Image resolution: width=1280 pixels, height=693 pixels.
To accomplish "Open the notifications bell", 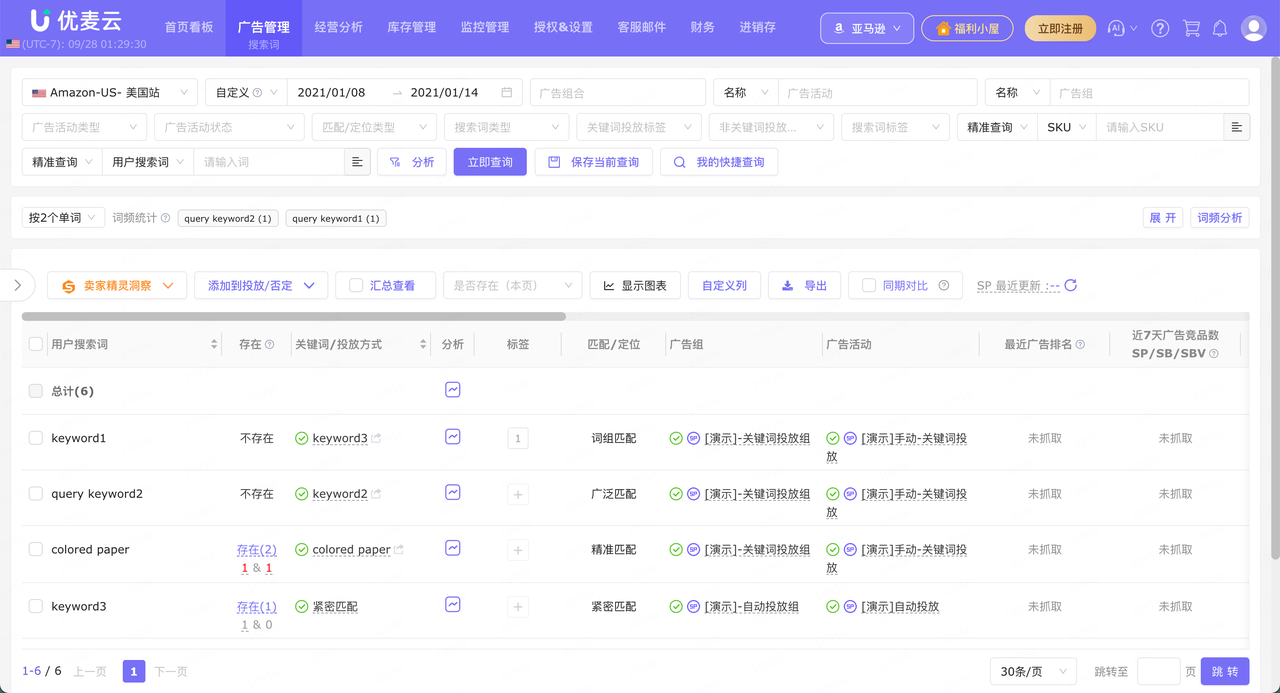I will click(1220, 28).
